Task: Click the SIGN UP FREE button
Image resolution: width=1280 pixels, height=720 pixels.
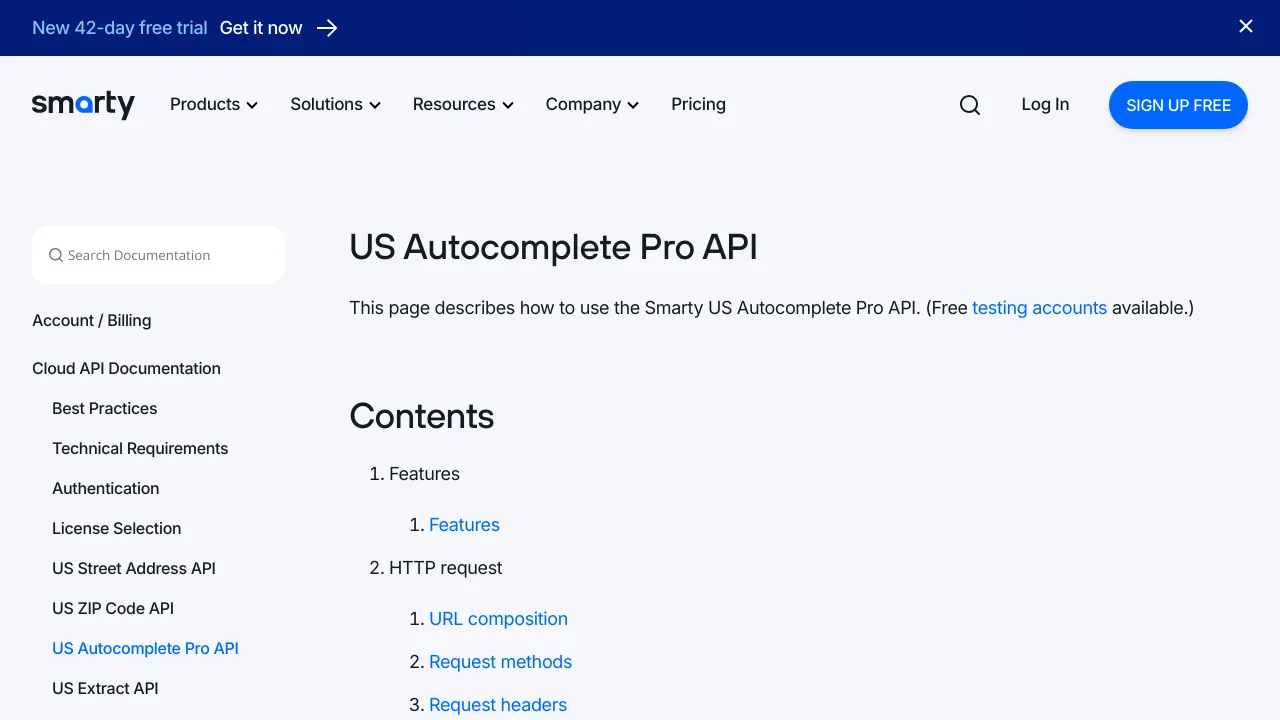Action: click(1178, 105)
